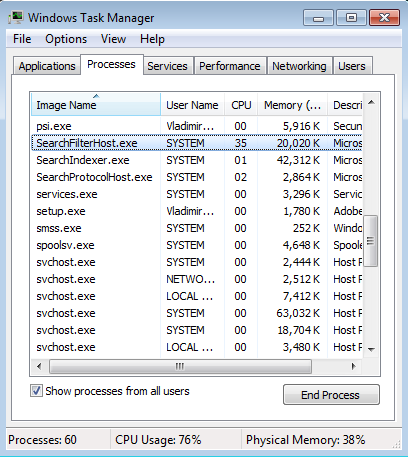Click the Adobe description cell for setup.exe
The height and width of the screenshot is (457, 408).
(x=348, y=211)
